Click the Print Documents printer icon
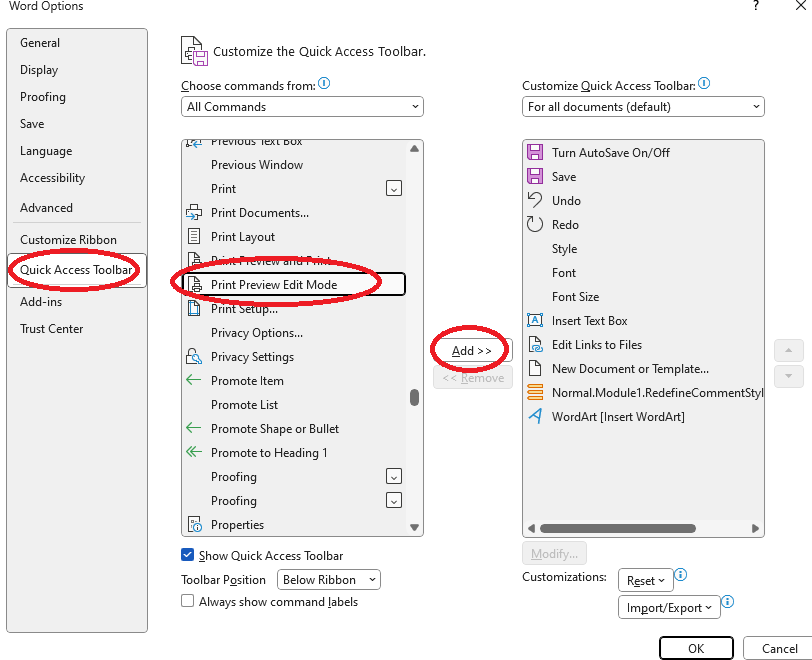This screenshot has height=660, width=812. (194, 212)
